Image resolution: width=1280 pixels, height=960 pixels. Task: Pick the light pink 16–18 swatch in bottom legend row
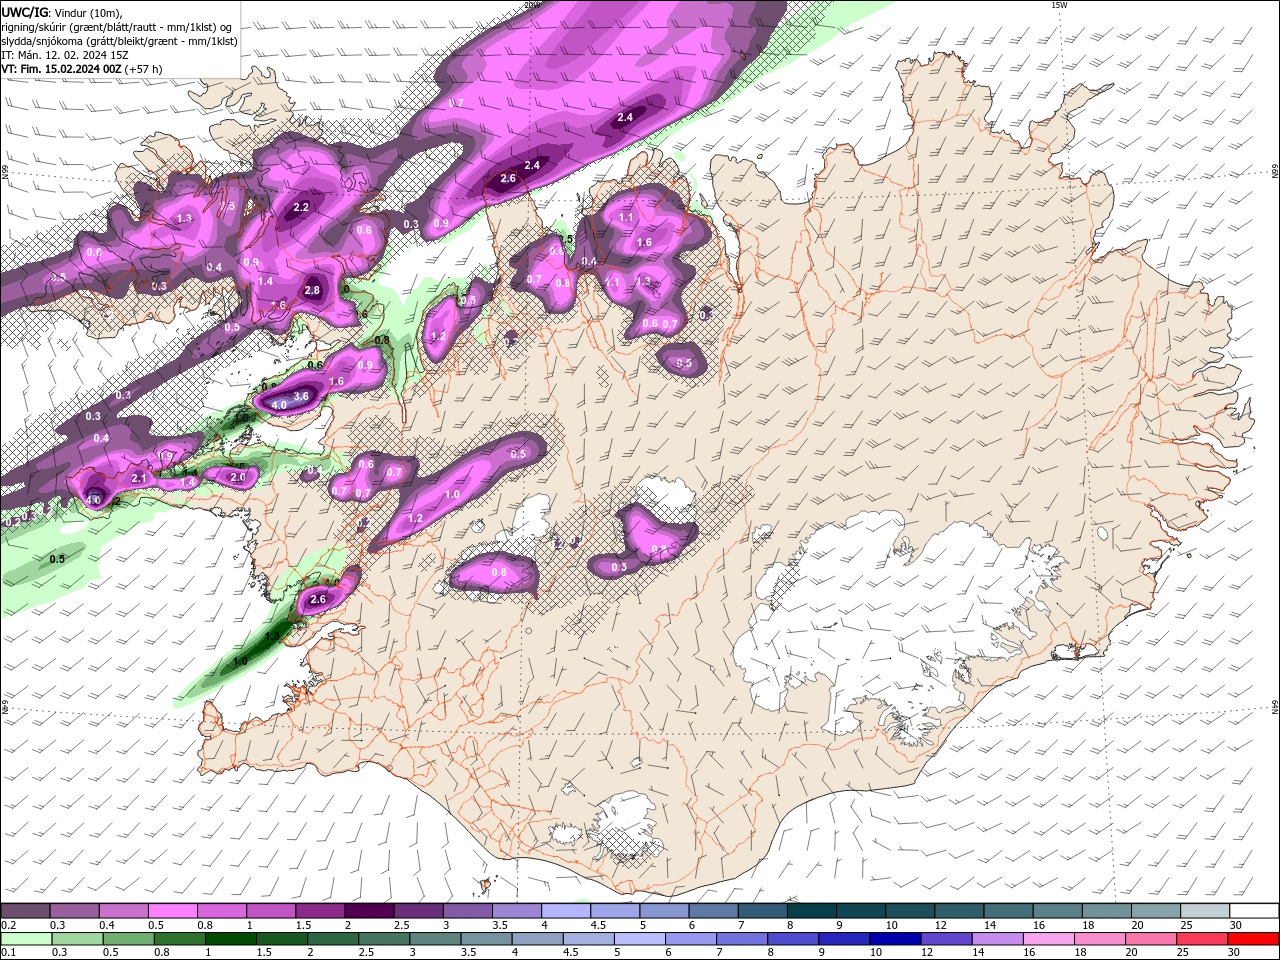[x=1049, y=939]
